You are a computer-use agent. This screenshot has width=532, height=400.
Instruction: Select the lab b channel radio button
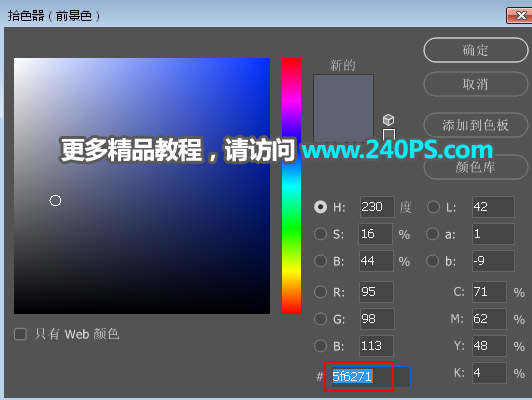pos(433,261)
